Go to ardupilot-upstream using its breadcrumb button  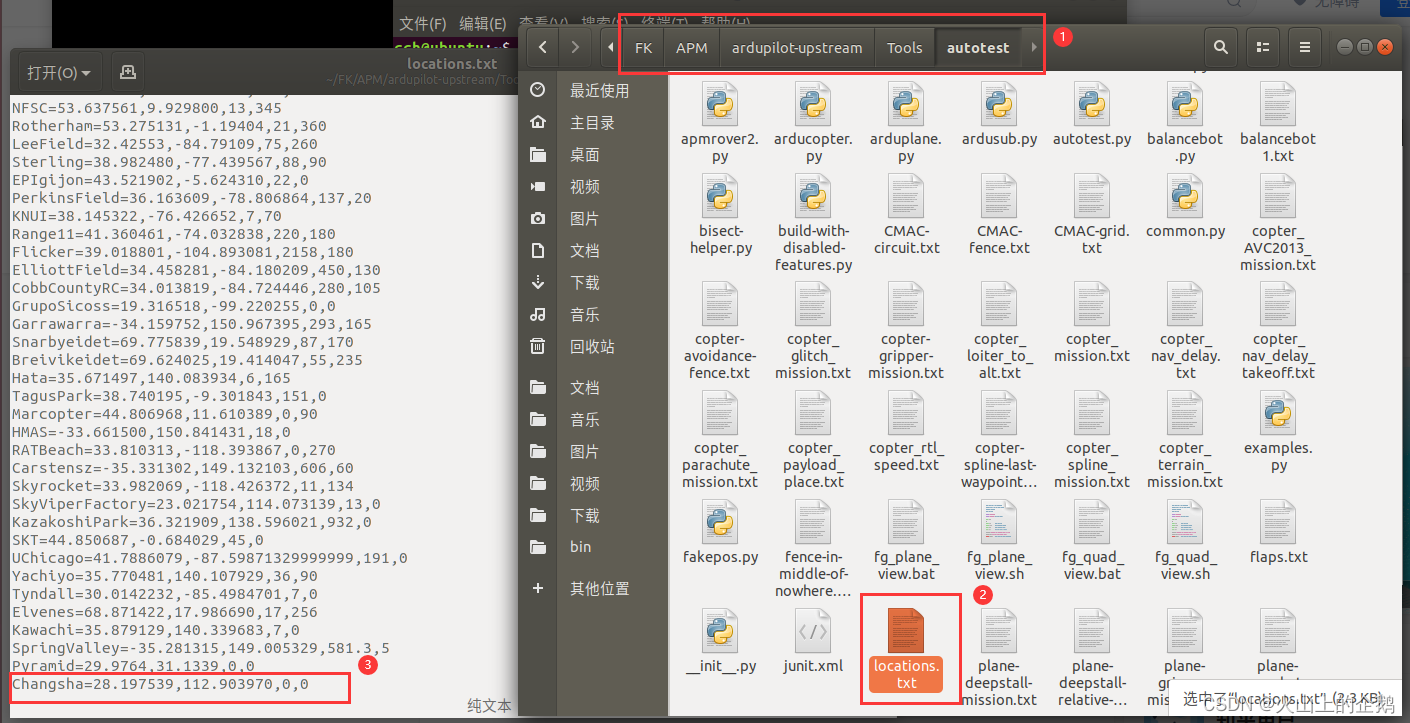click(x=796, y=47)
